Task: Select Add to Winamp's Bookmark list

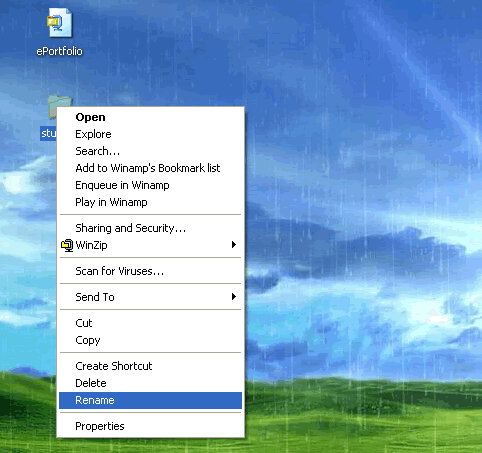Action: [x=150, y=168]
